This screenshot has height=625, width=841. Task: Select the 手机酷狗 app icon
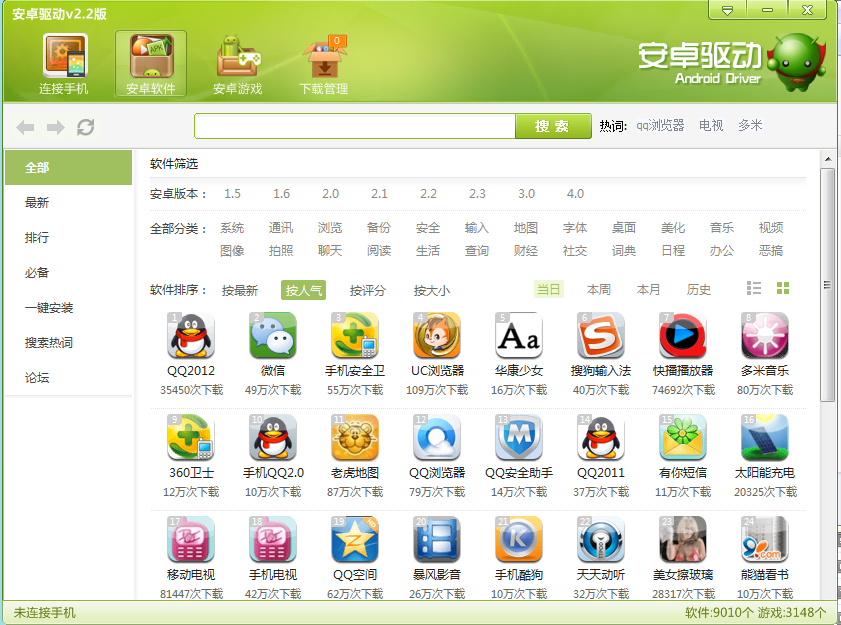[519, 540]
